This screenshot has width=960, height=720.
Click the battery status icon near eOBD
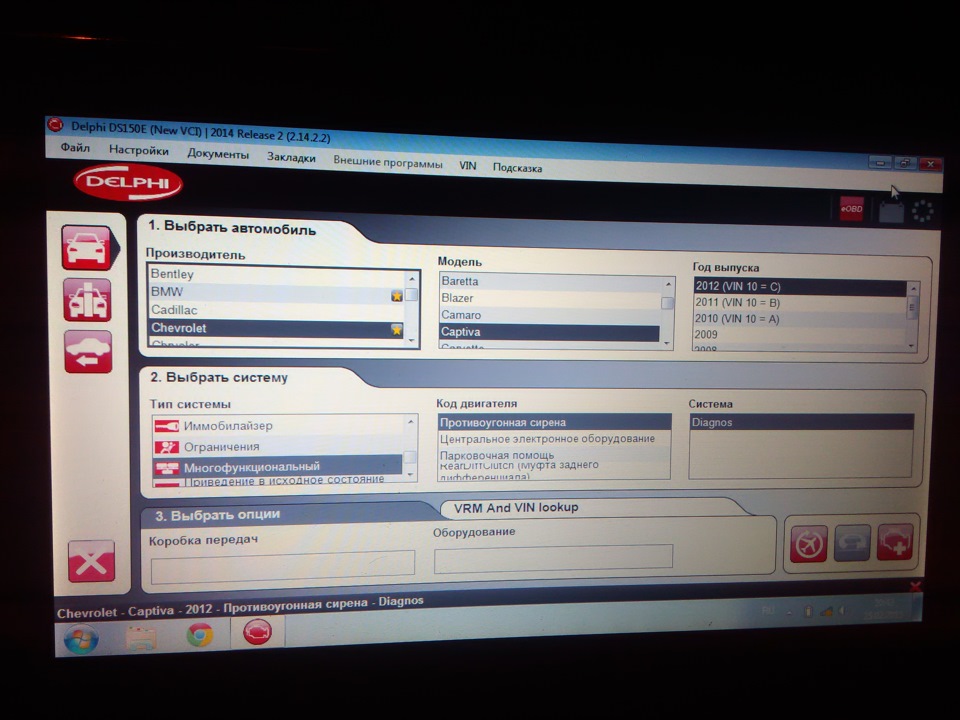pyautogui.click(x=891, y=211)
